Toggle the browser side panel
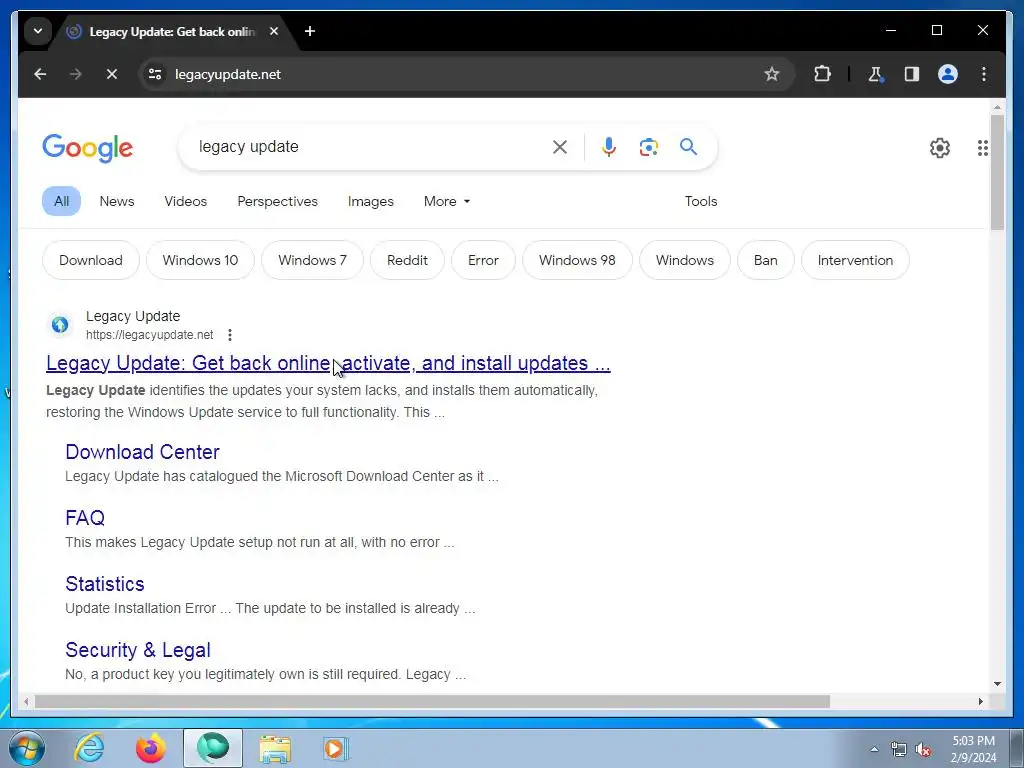This screenshot has height=768, width=1024. (x=912, y=74)
